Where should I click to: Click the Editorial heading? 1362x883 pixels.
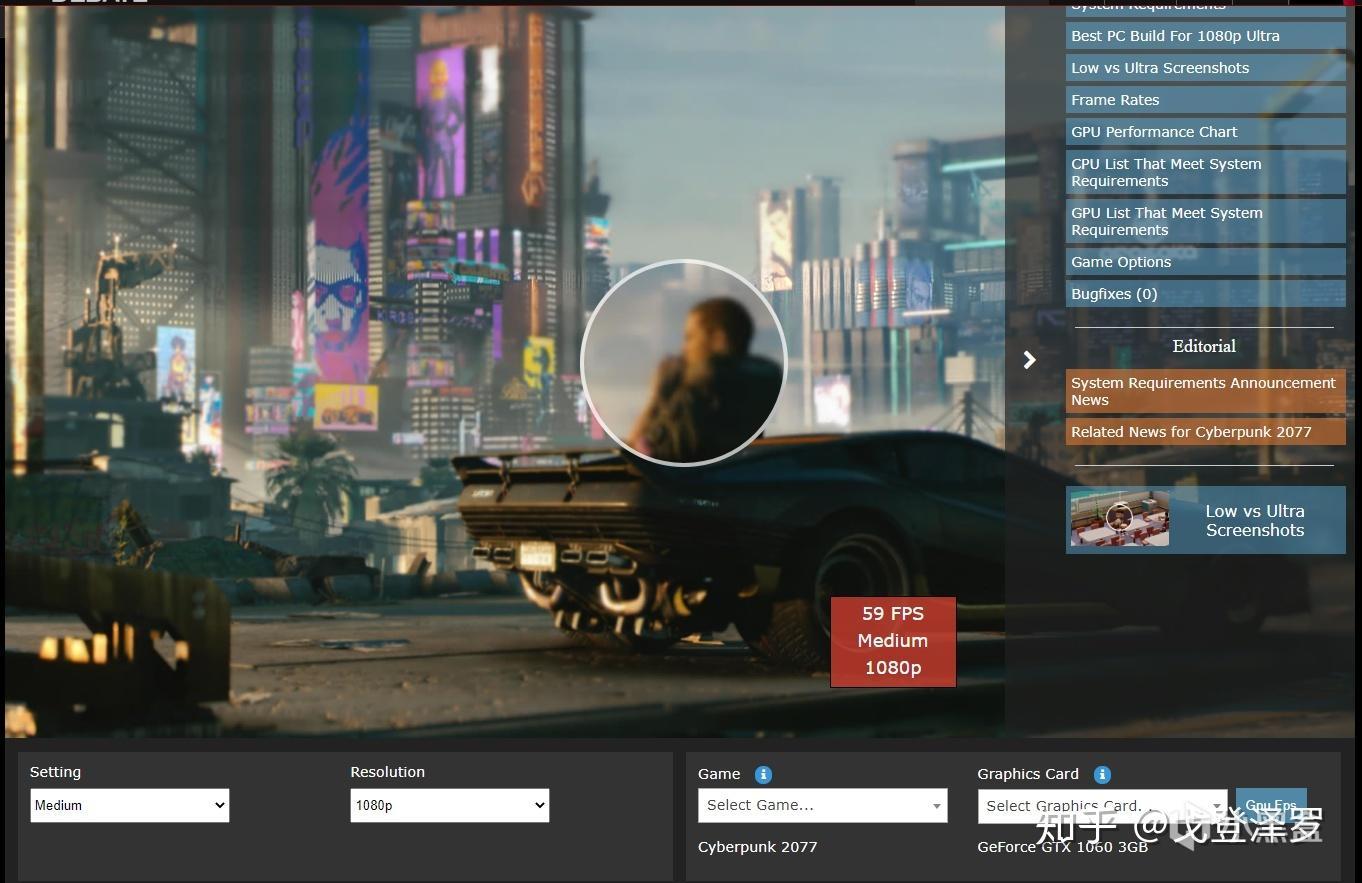(1204, 346)
